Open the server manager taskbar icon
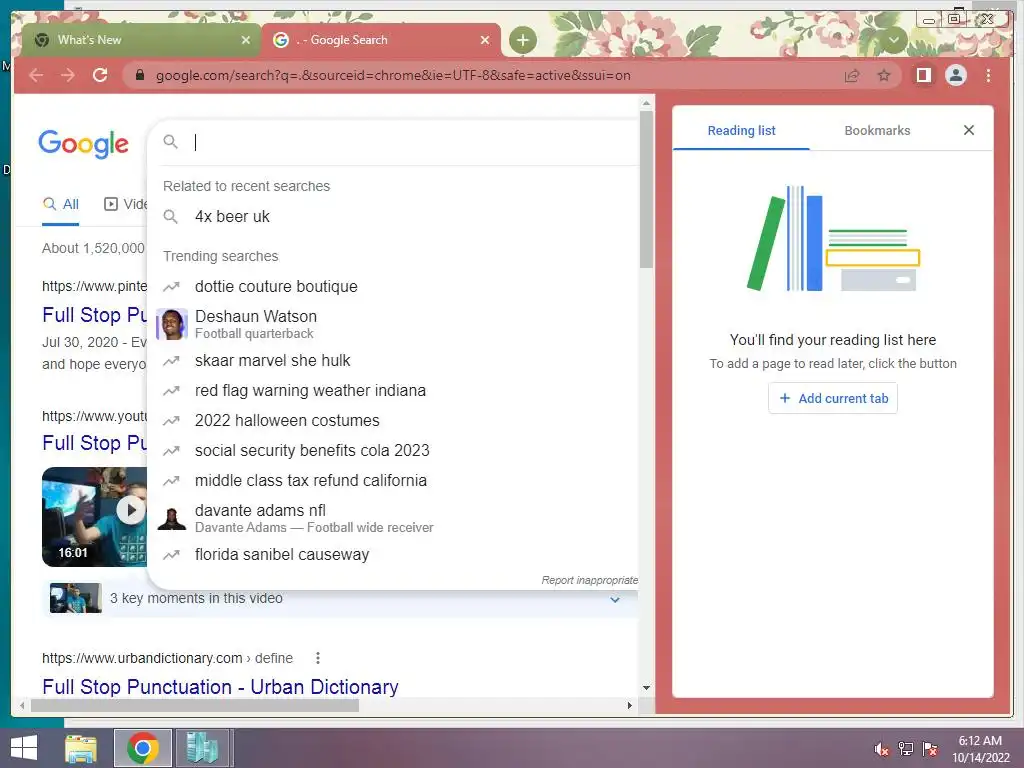 [202, 748]
